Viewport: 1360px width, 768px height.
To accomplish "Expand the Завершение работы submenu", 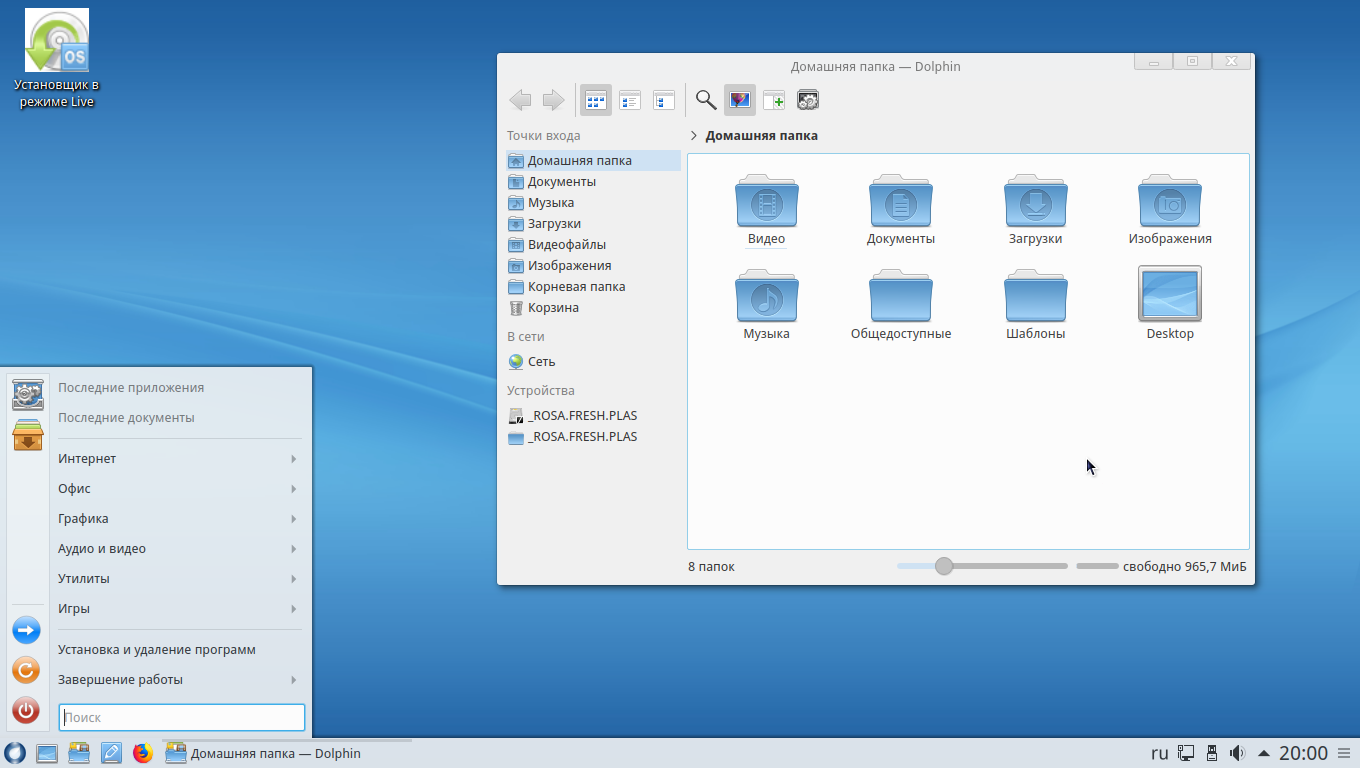I will pos(180,680).
